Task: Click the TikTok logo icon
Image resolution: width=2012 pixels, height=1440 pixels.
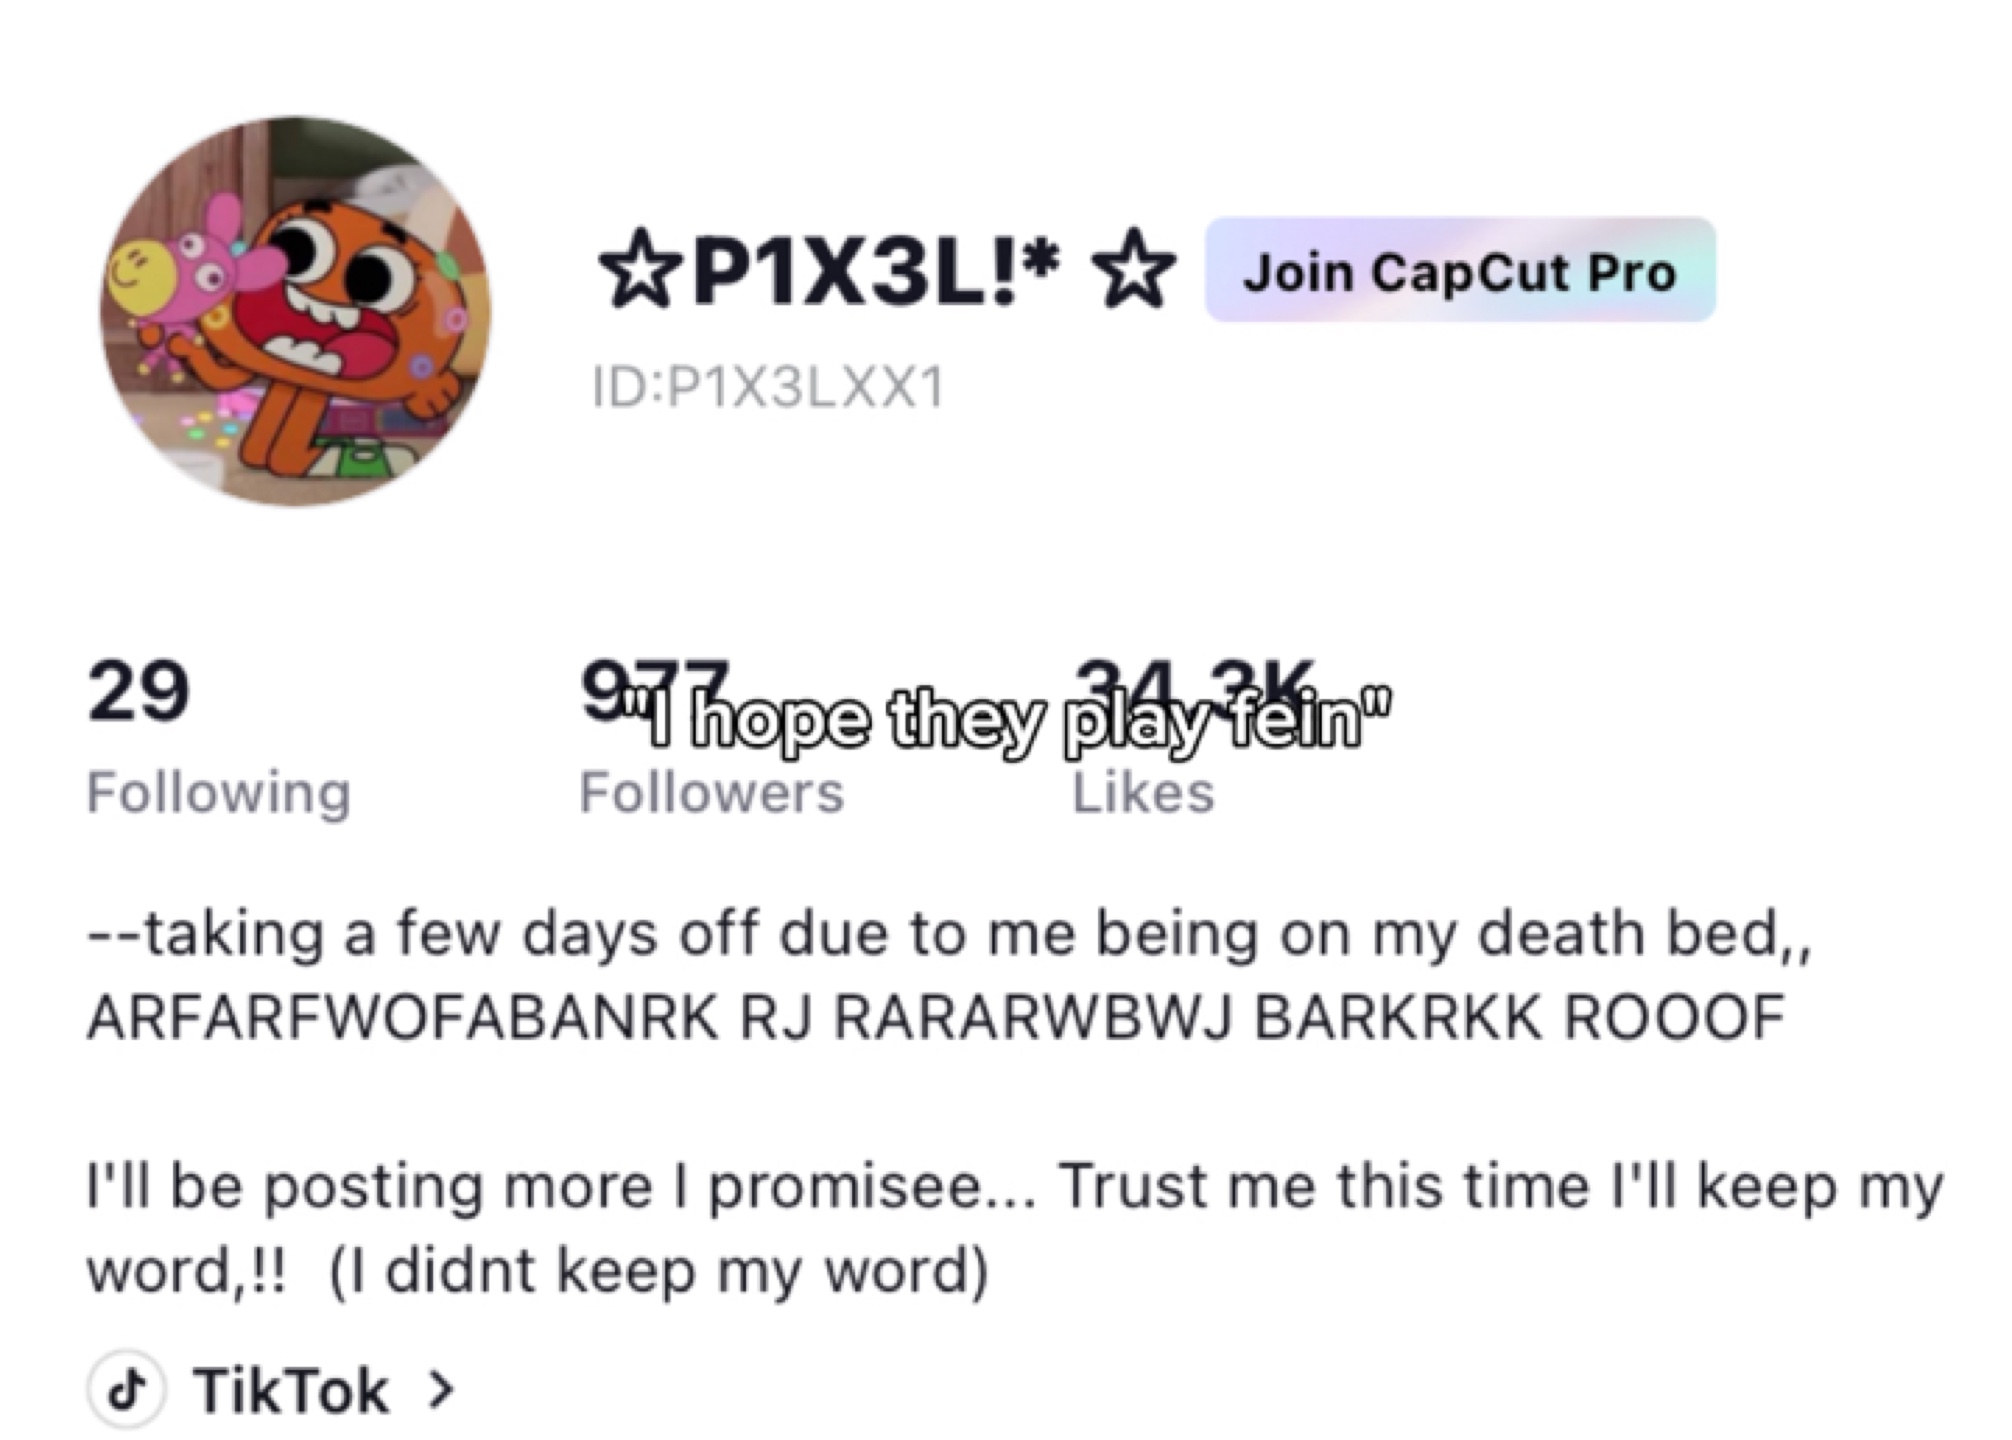Action: [126, 1389]
